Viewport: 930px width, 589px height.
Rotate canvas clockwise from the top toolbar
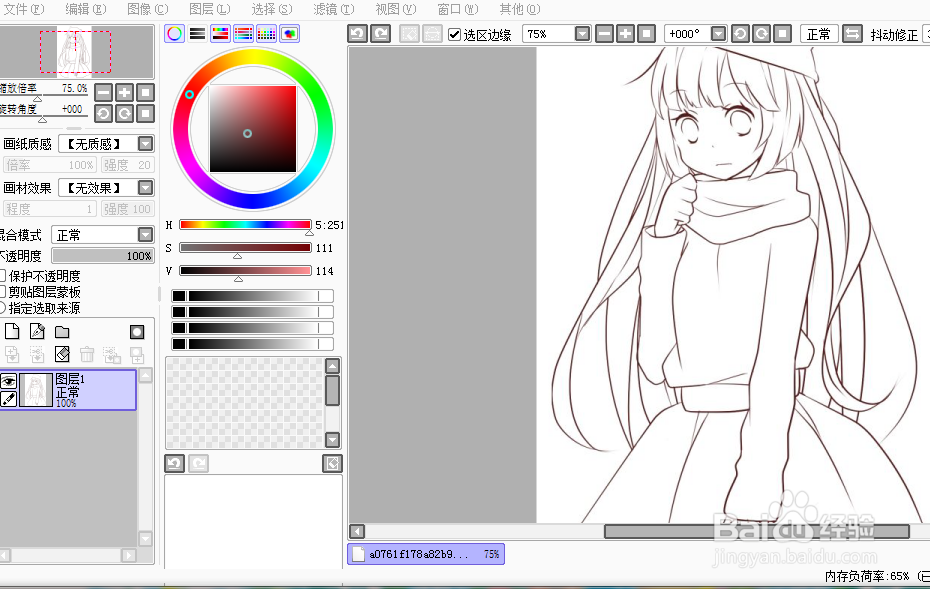pyautogui.click(x=762, y=34)
